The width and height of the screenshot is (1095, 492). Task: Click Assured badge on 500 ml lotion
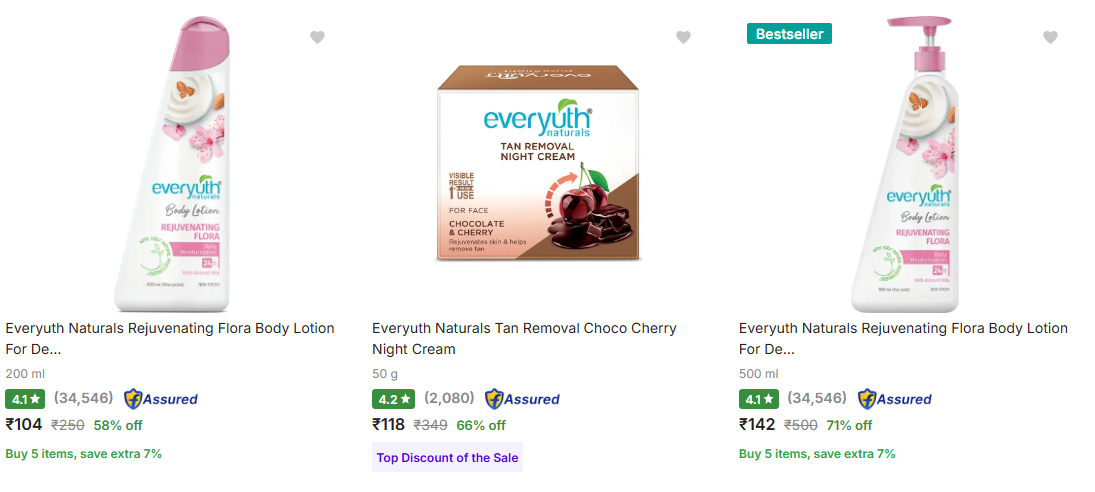(894, 399)
